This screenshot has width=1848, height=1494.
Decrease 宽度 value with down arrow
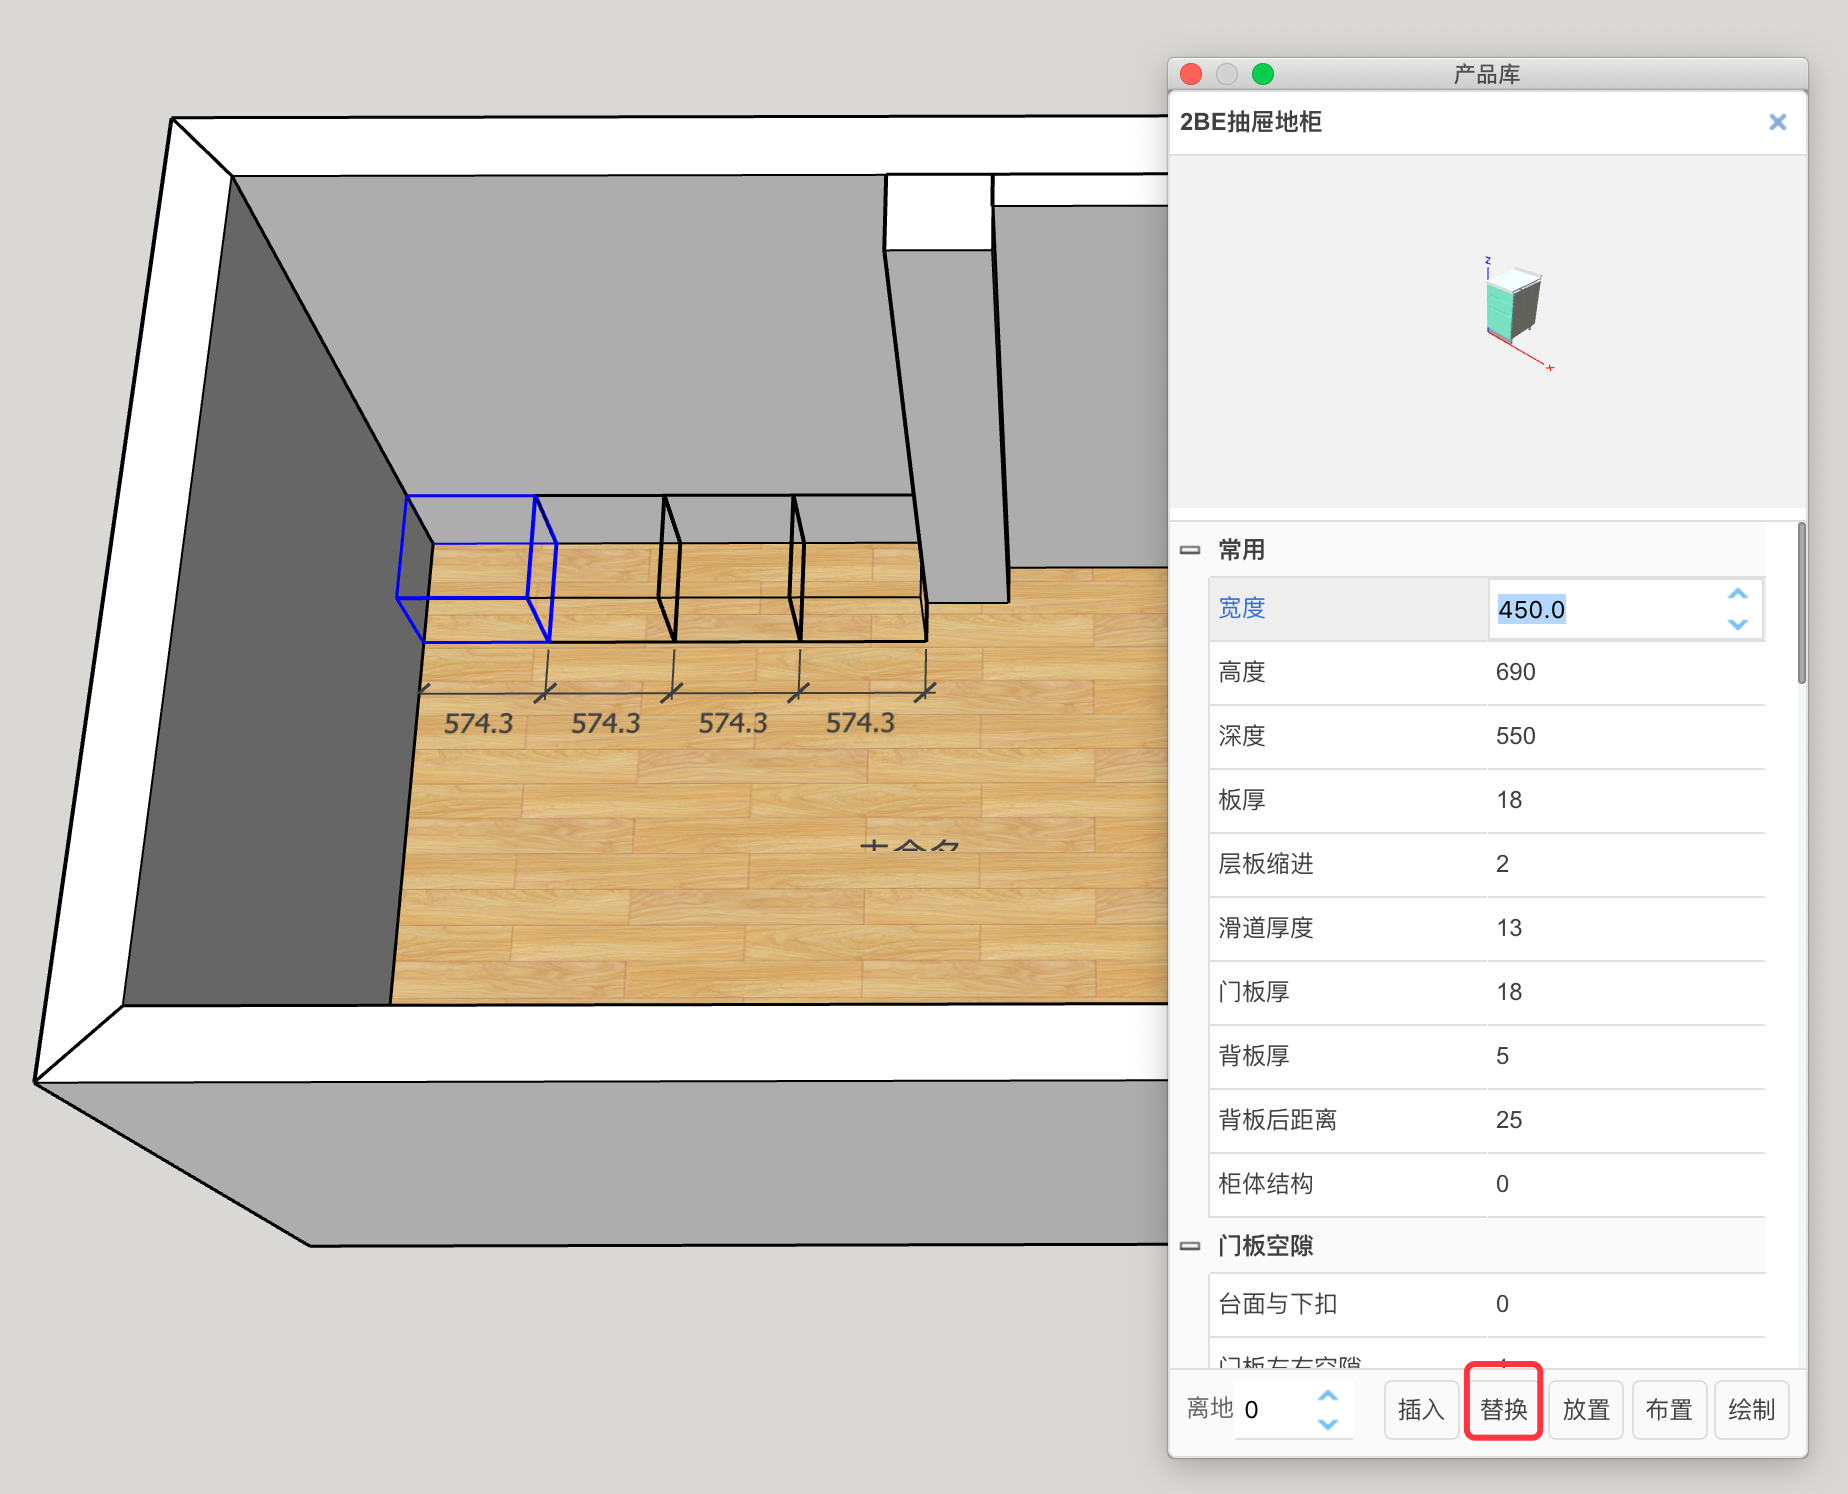coord(1738,624)
